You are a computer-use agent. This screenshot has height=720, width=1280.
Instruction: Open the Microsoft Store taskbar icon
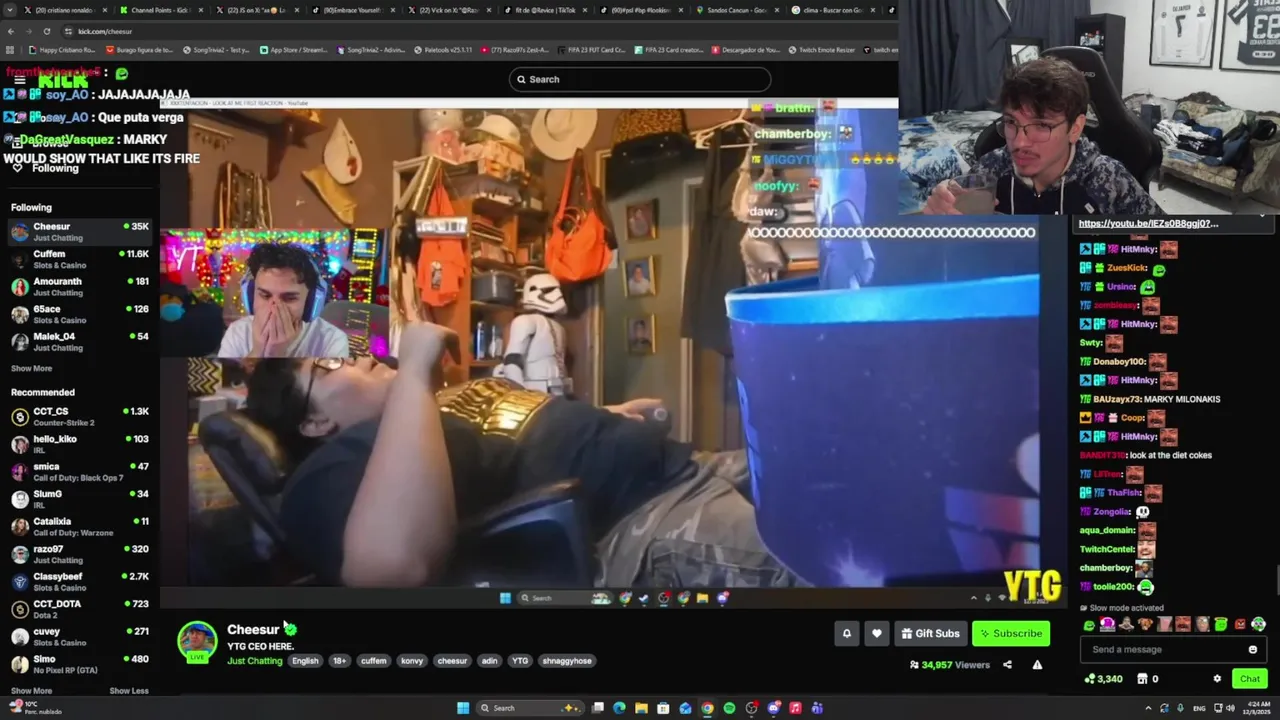tap(663, 708)
